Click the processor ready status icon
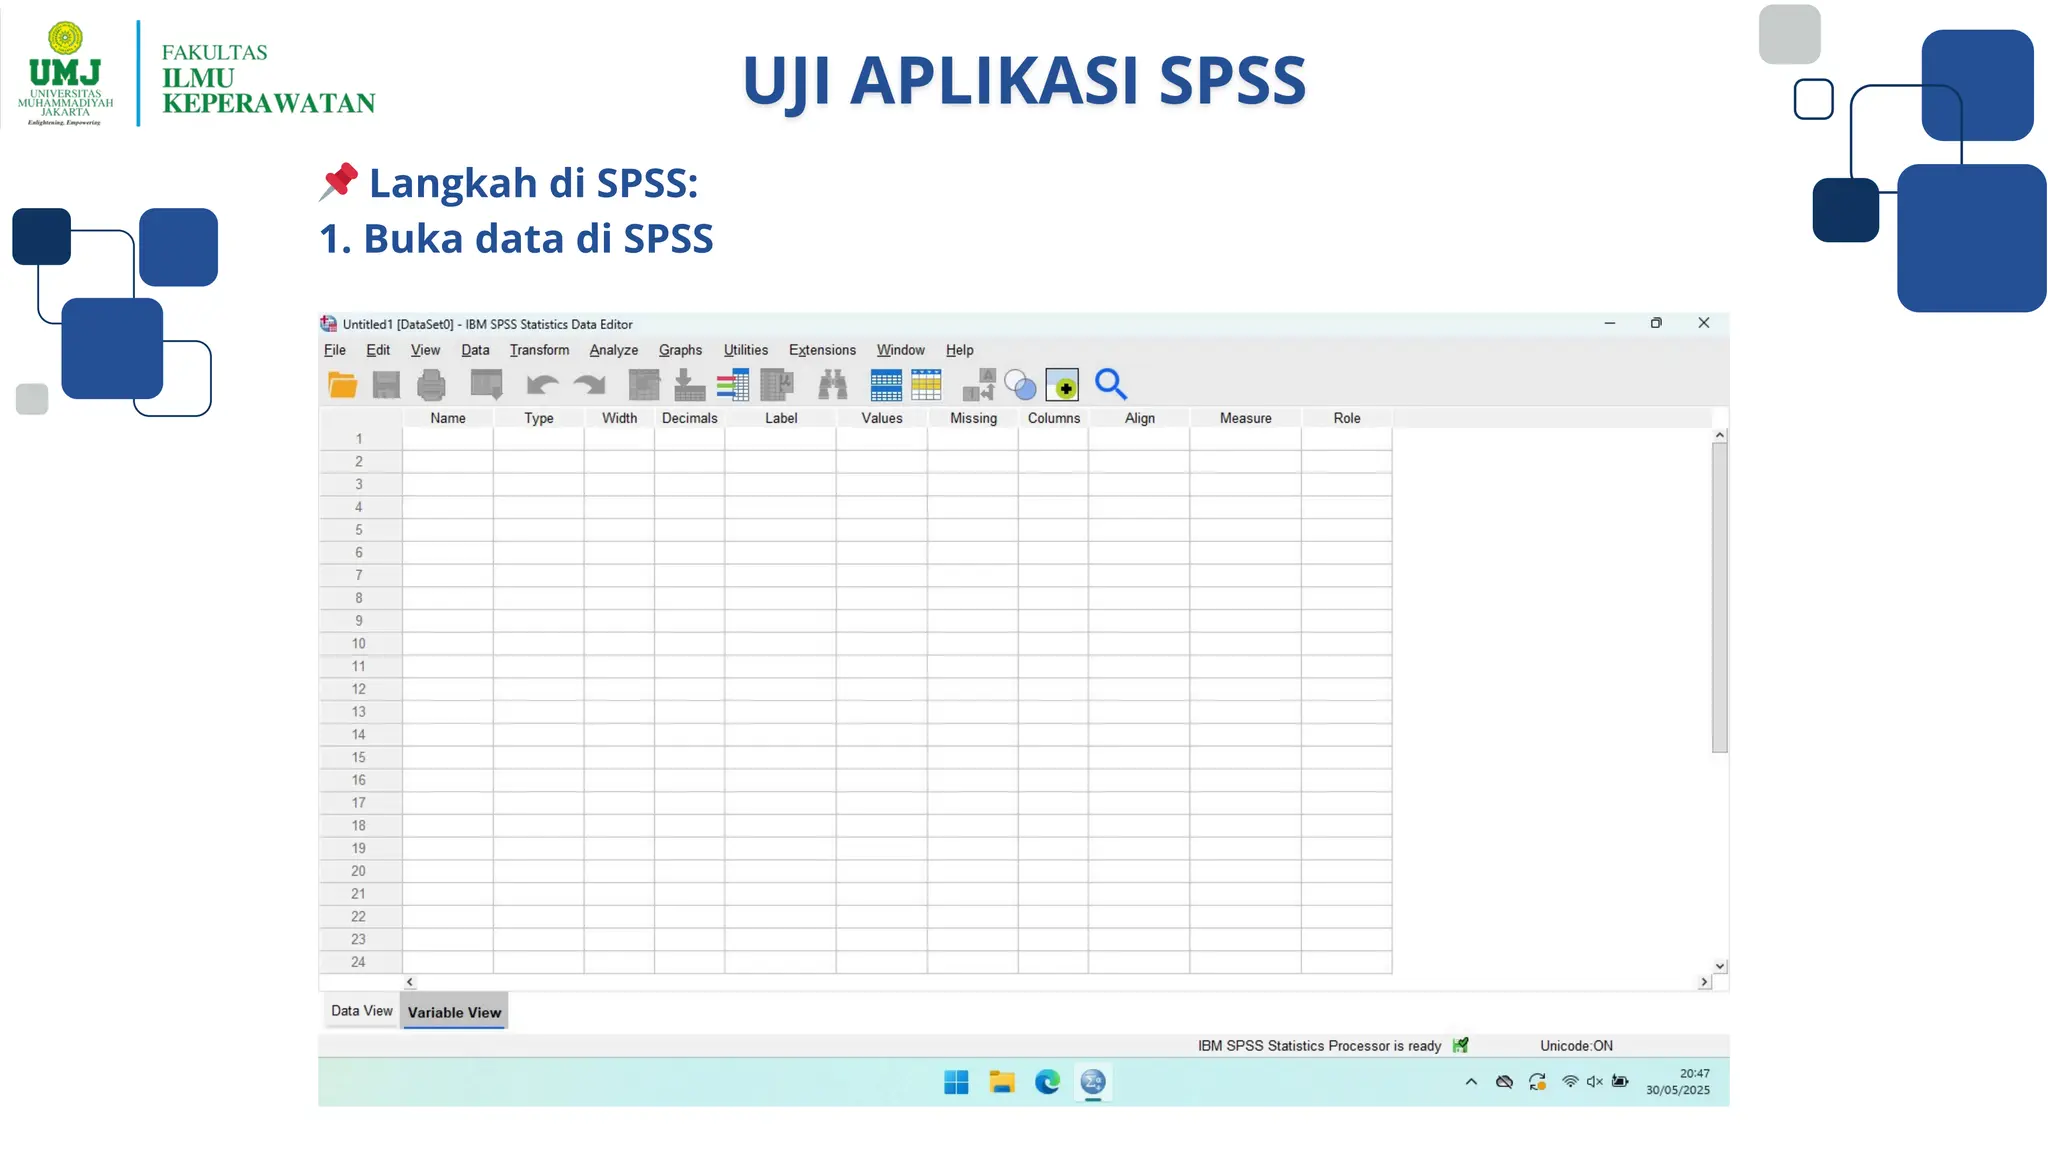This screenshot has width=2048, height=1152. pyautogui.click(x=1461, y=1045)
